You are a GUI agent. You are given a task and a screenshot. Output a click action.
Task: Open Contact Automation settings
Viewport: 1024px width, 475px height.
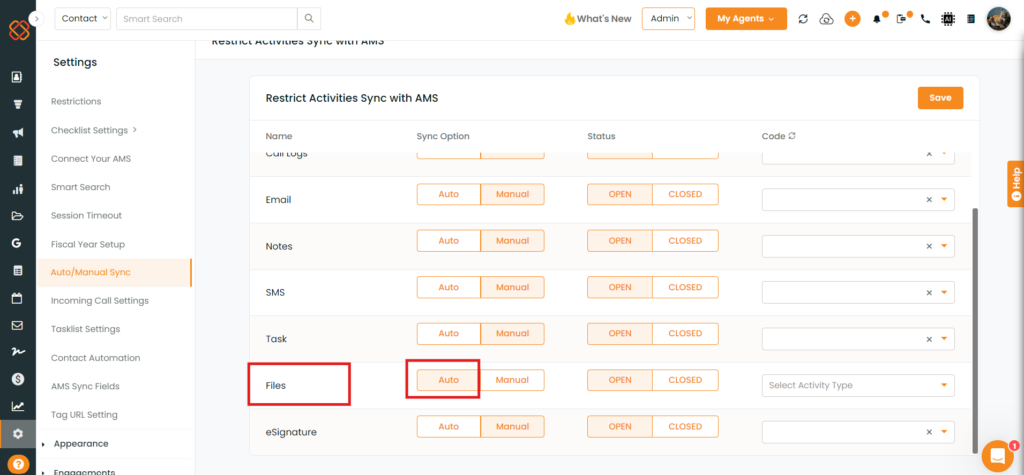[95, 358]
